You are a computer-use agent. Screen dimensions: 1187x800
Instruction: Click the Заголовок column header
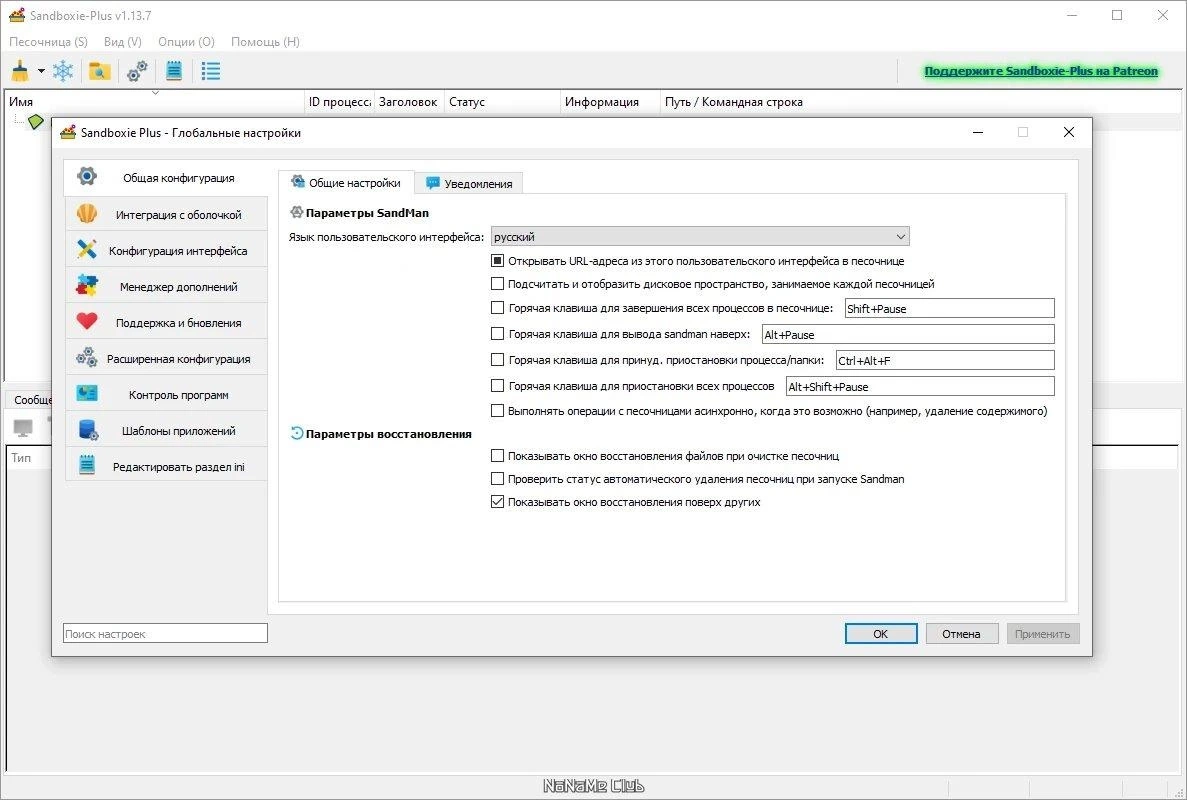tap(409, 101)
